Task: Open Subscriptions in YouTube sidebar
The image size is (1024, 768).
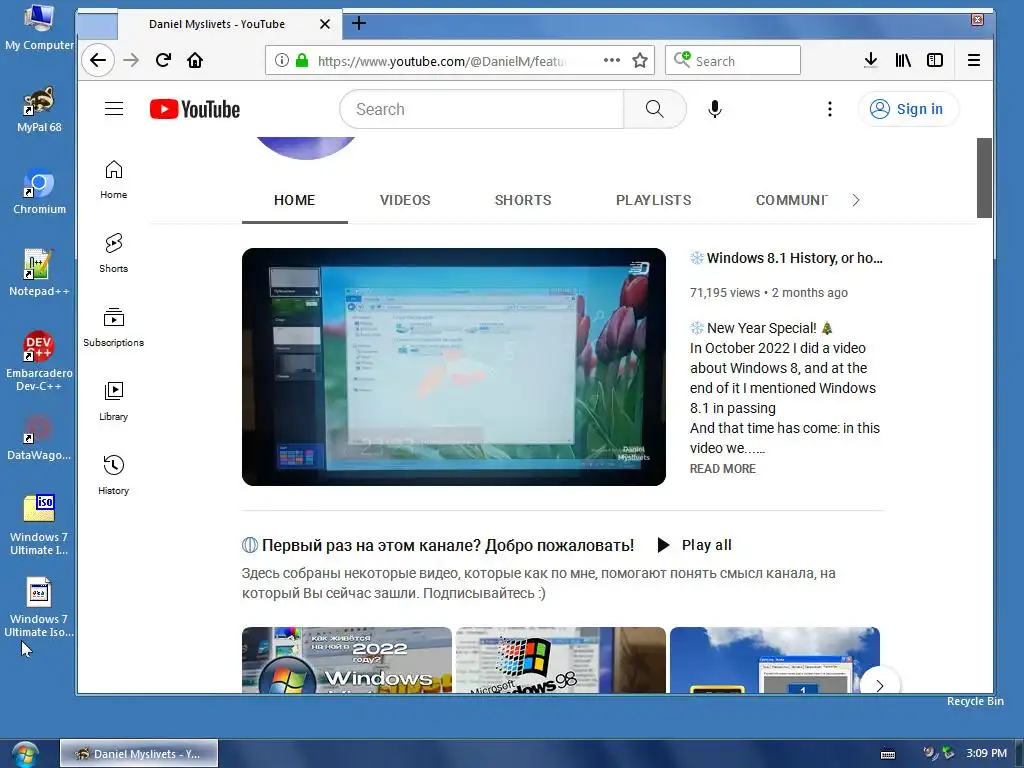Action: click(114, 327)
